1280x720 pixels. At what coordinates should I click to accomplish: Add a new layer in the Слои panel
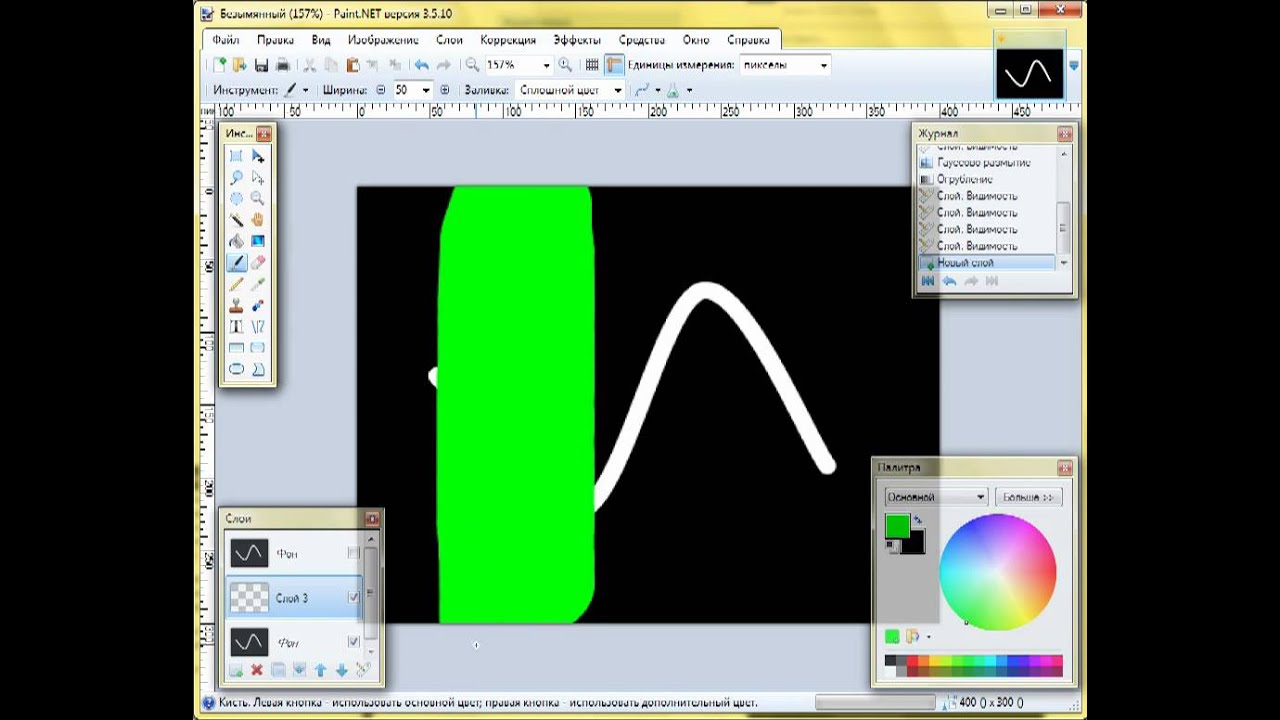[236, 670]
